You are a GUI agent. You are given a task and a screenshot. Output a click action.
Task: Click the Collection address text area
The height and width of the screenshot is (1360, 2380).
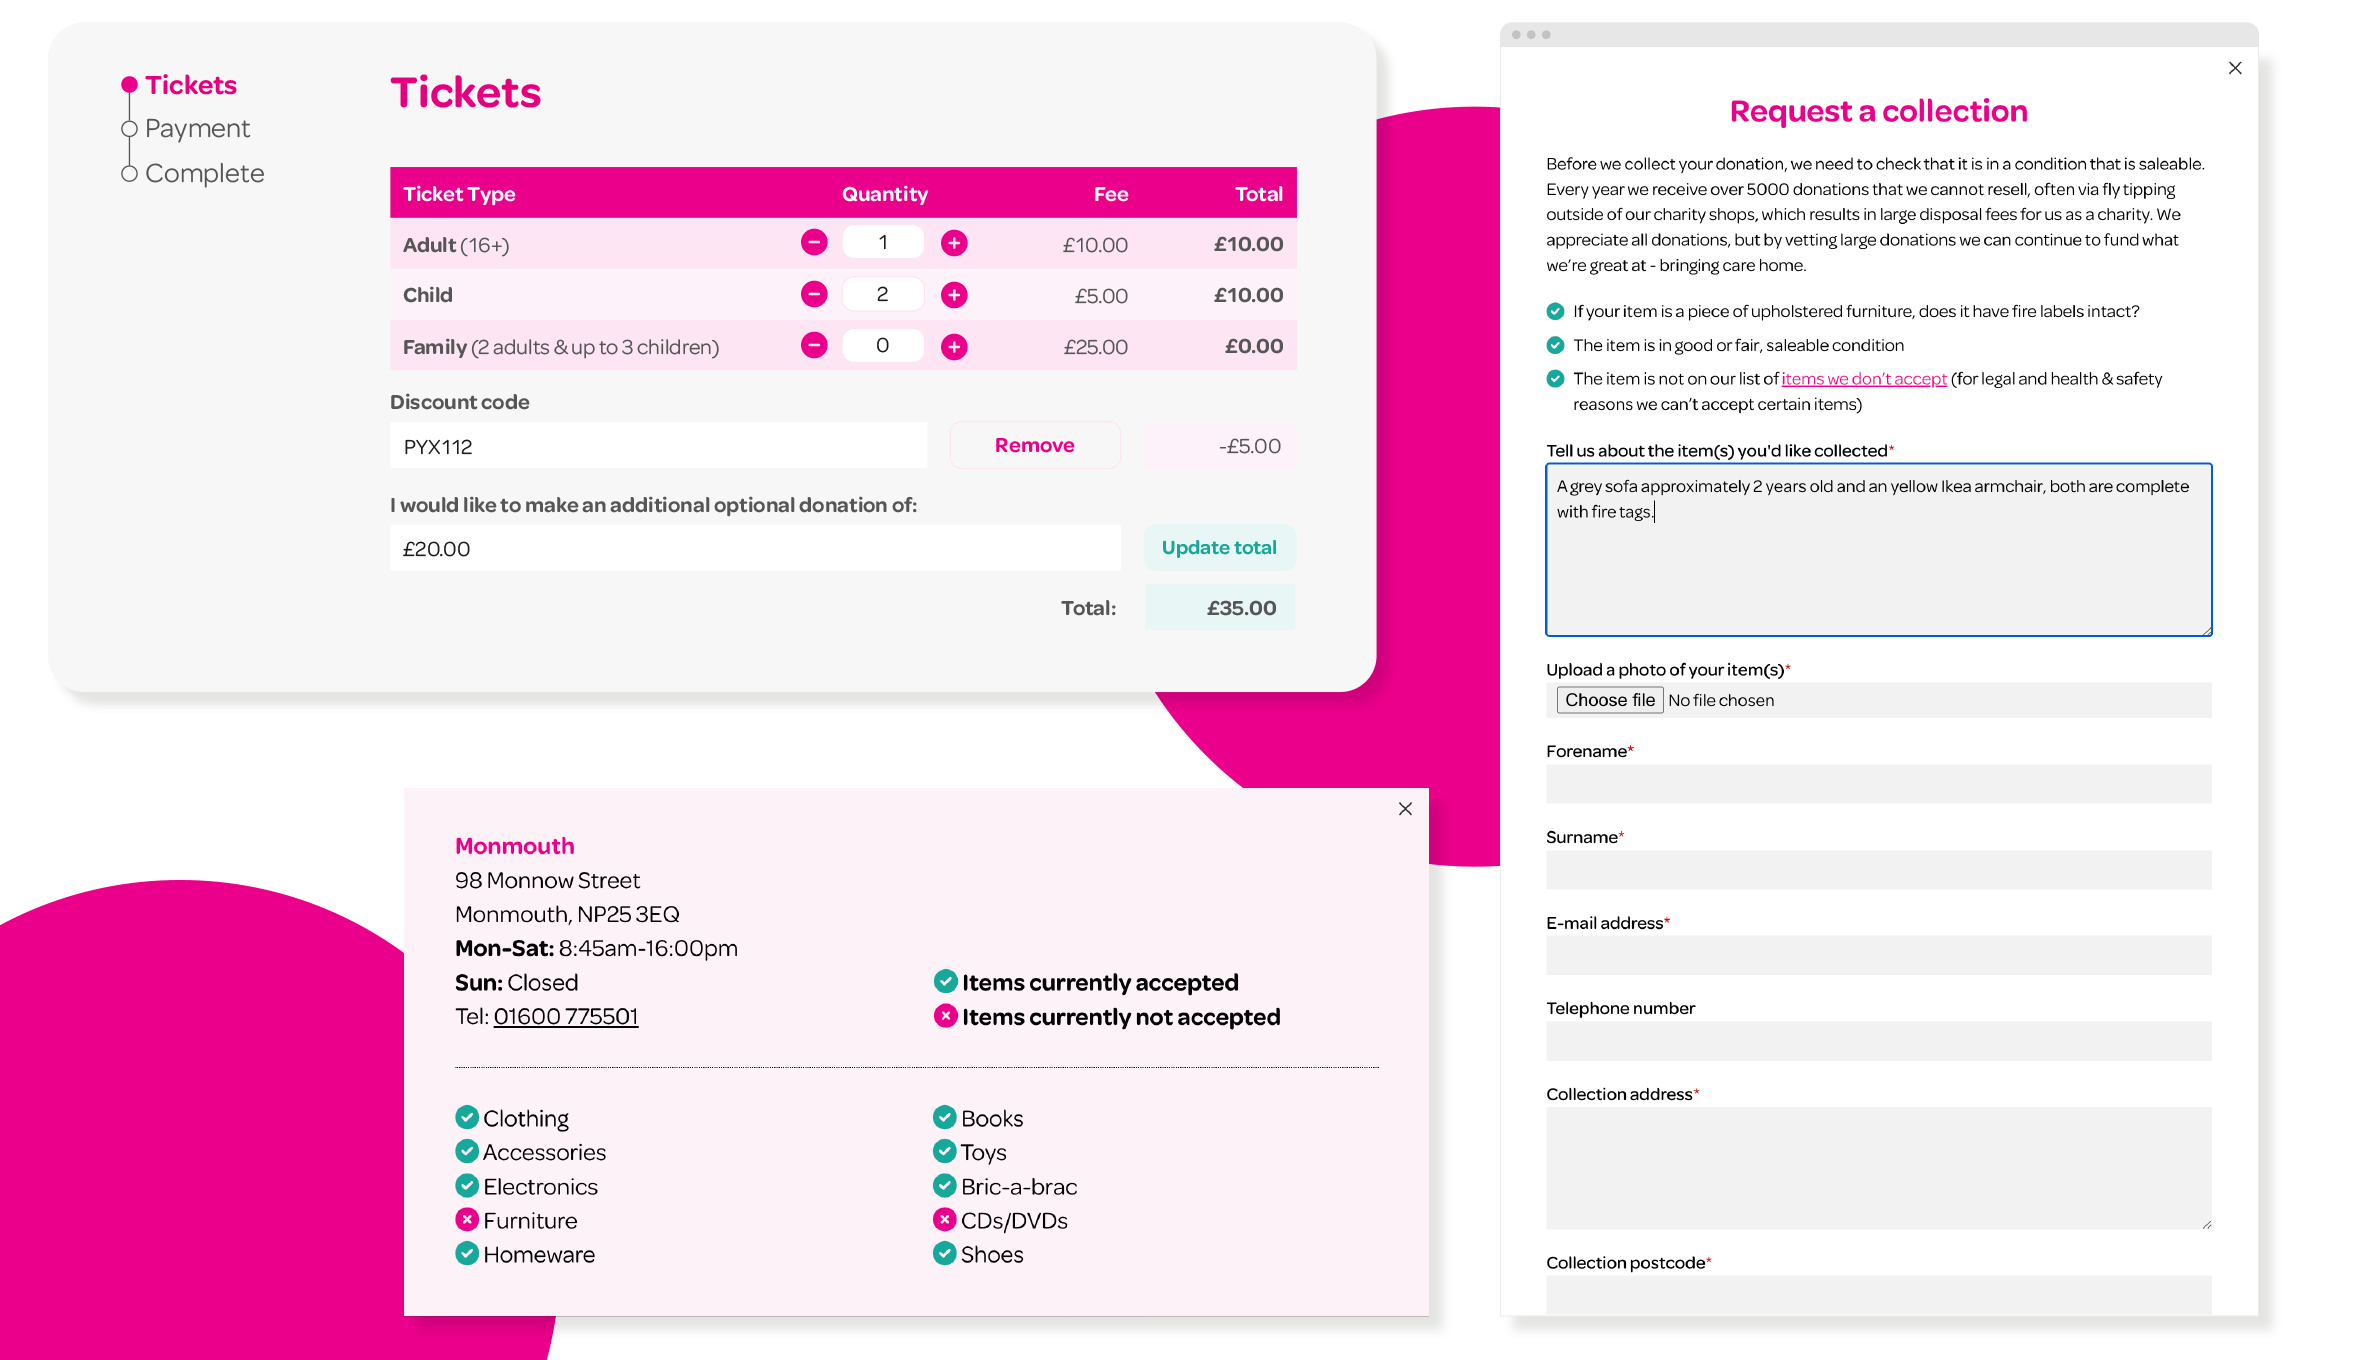[x=1878, y=1168]
